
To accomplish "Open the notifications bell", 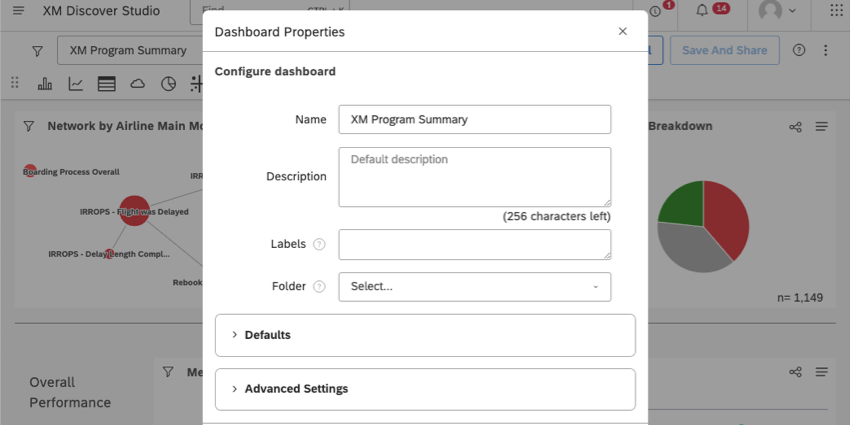I will pyautogui.click(x=703, y=11).
